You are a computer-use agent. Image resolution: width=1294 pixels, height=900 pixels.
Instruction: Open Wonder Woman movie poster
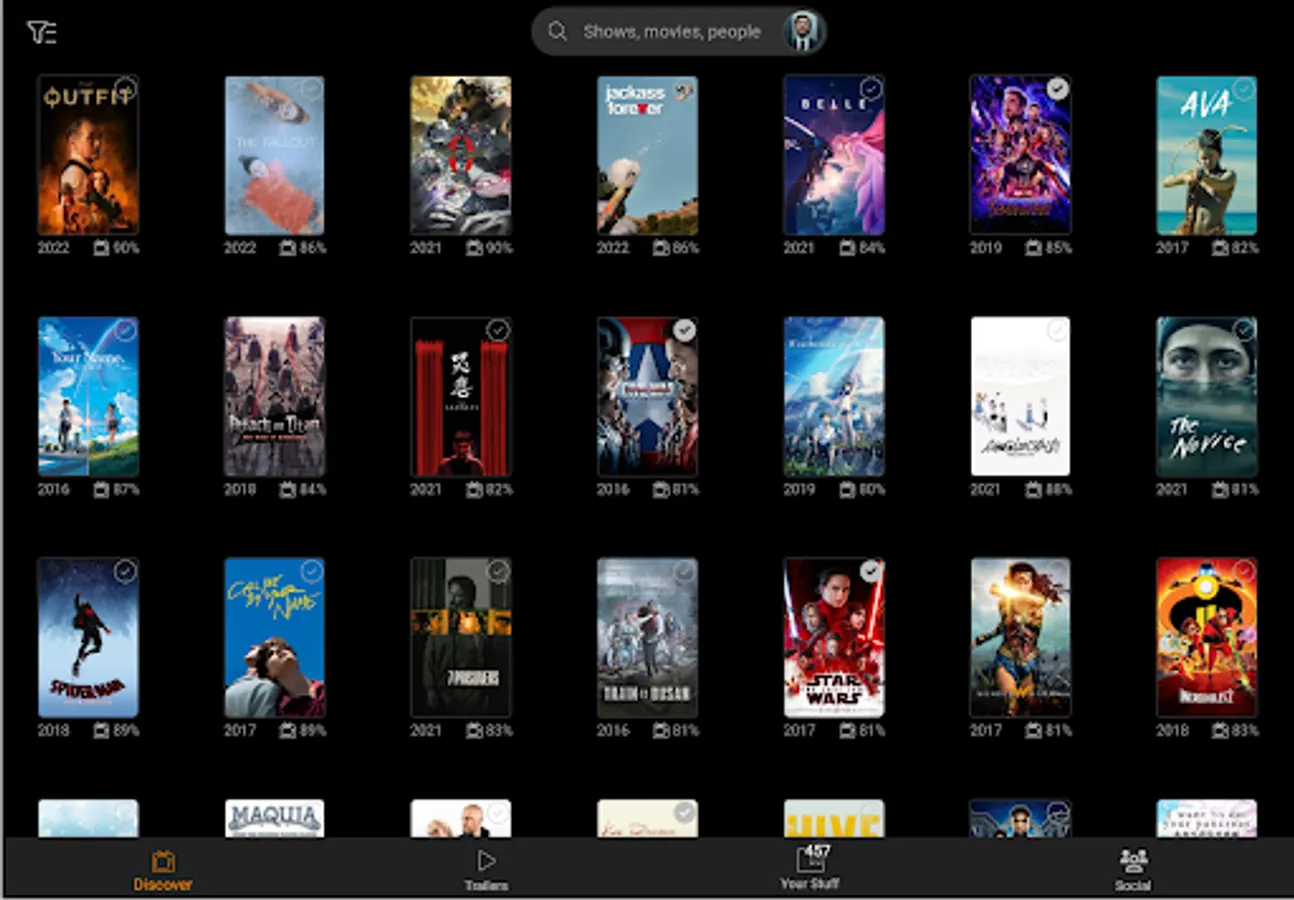click(1020, 637)
